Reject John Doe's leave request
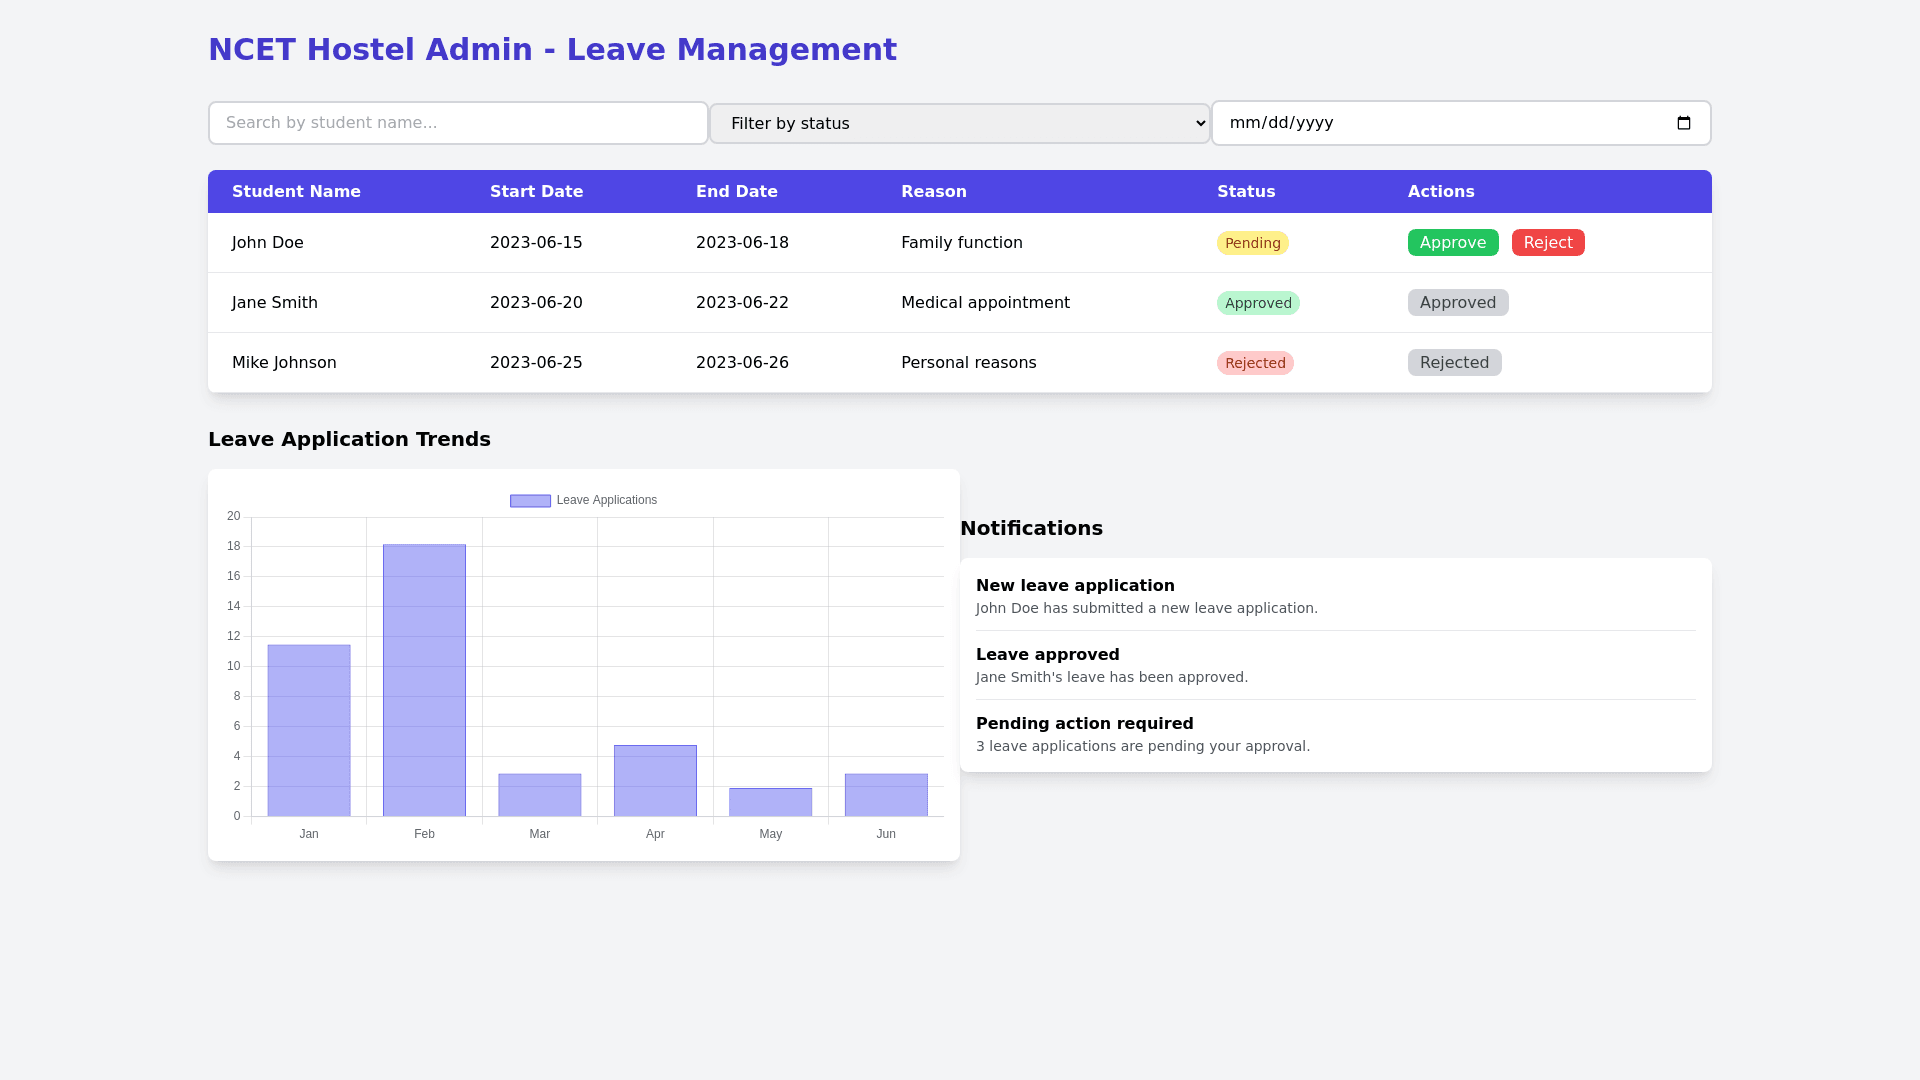Viewport: 1920px width, 1080px height. coord(1547,243)
